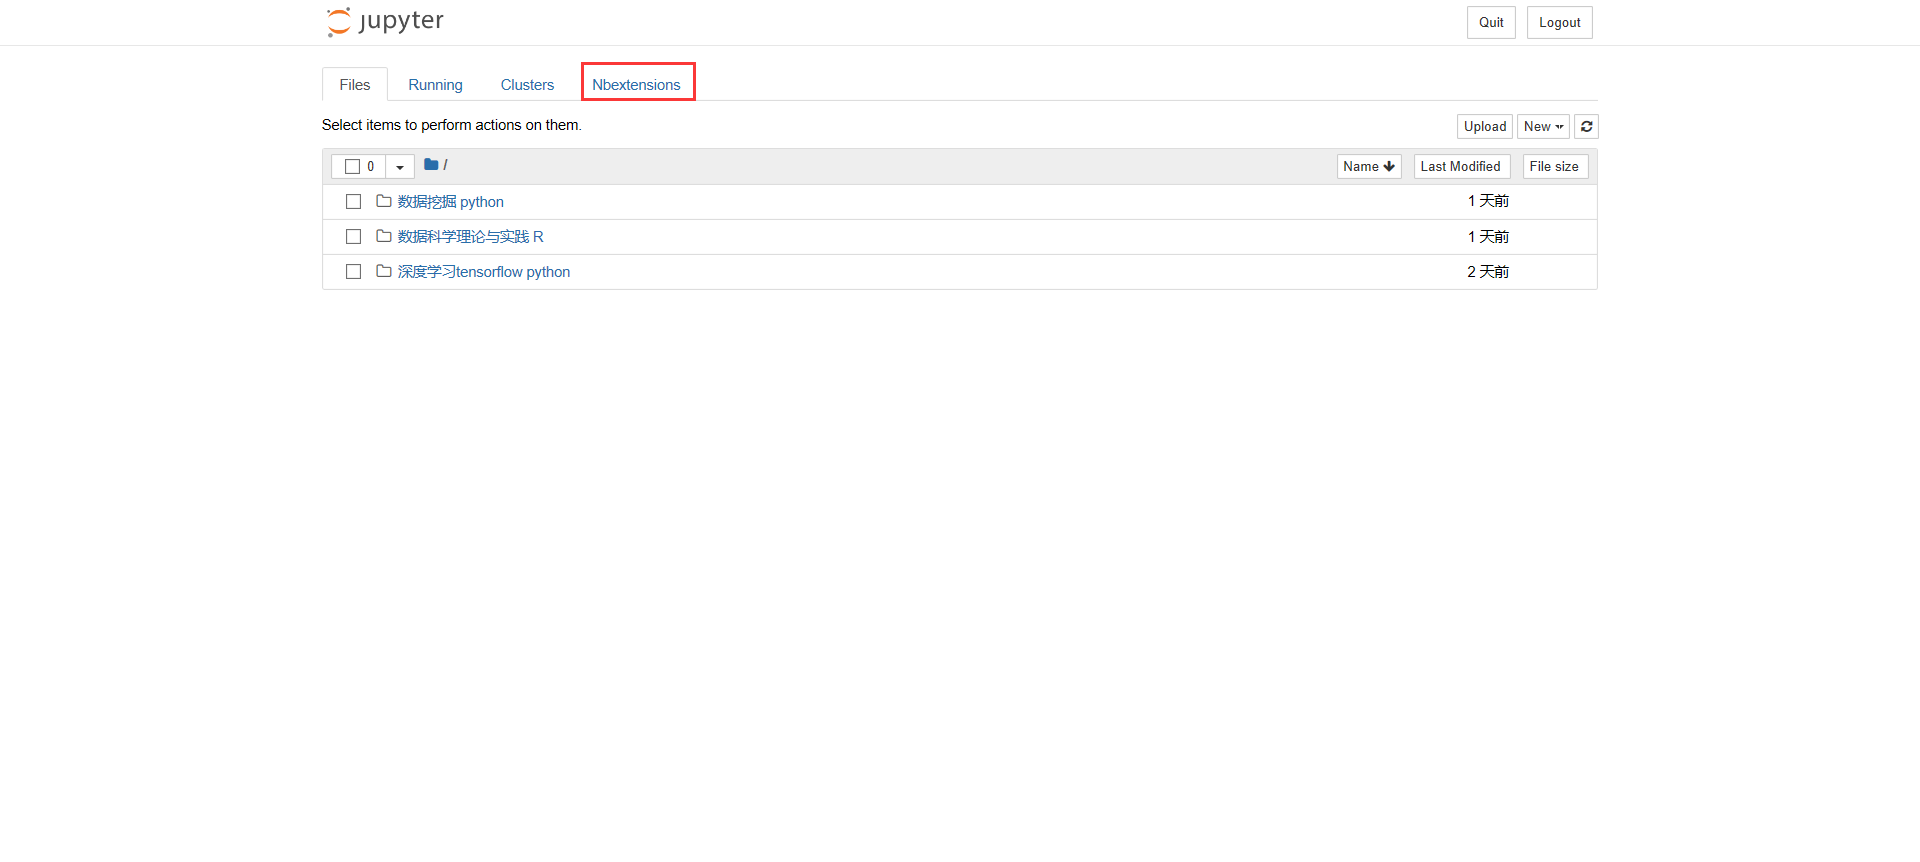The height and width of the screenshot is (862, 1920).
Task: Click folder icon beside 深度学习tensorflow python
Action: 383,271
